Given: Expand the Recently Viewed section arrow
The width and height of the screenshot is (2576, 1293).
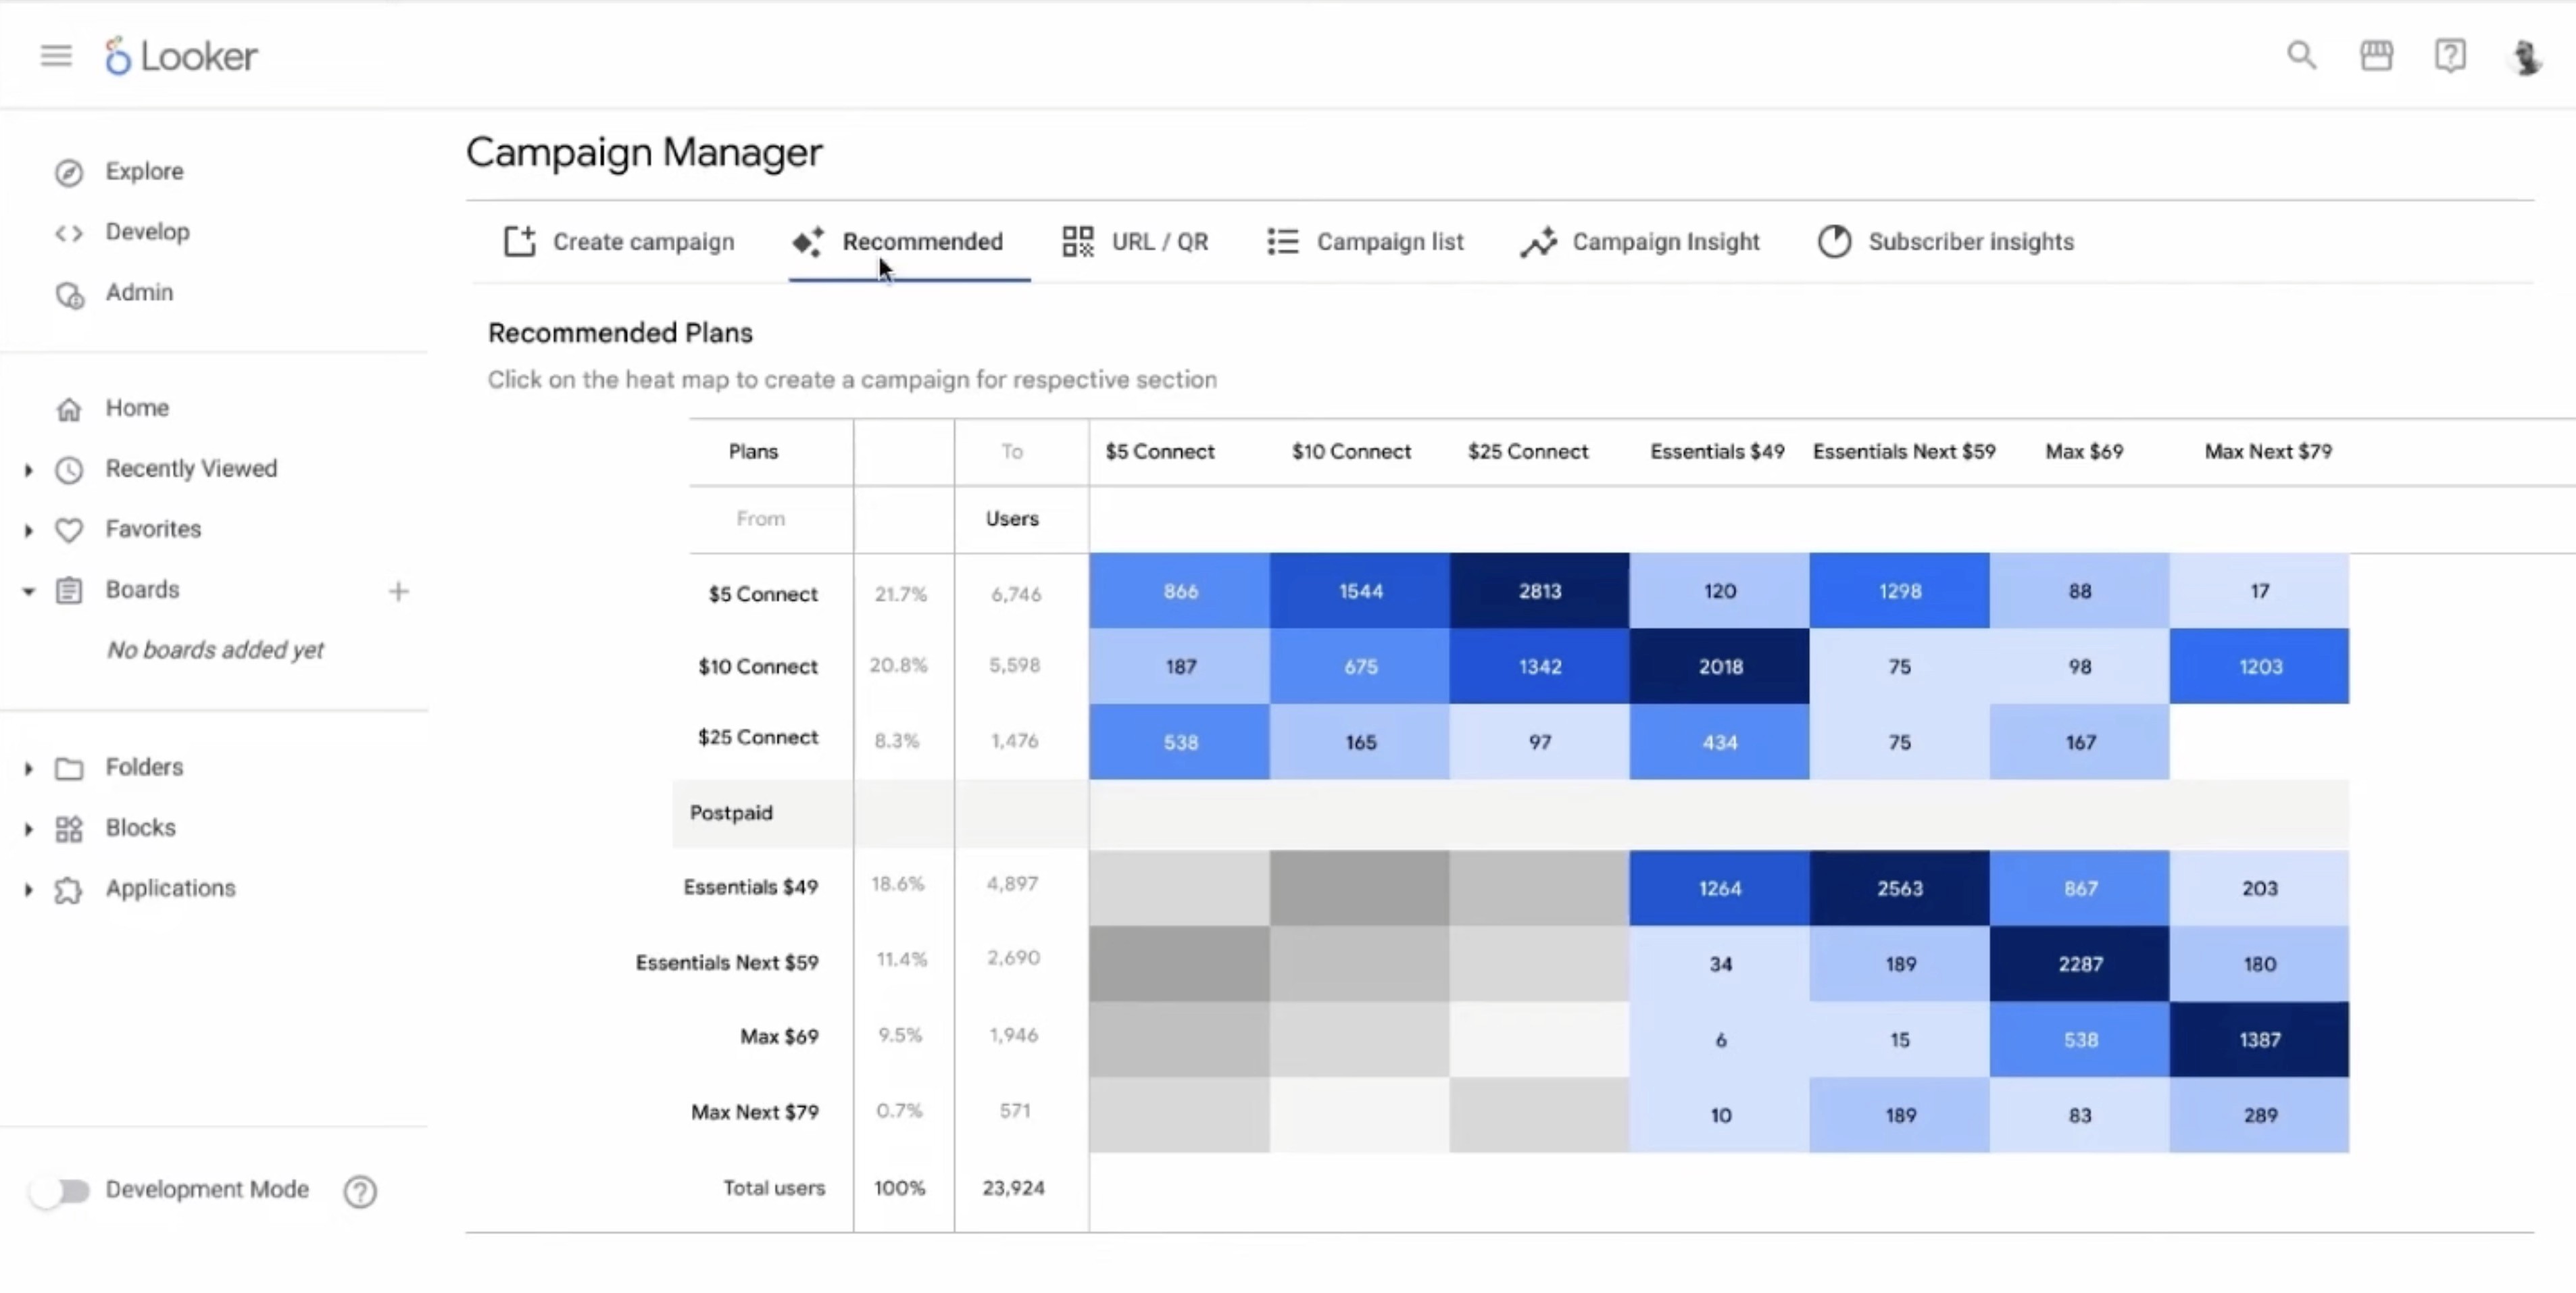Looking at the screenshot, I should pyautogui.click(x=28, y=469).
